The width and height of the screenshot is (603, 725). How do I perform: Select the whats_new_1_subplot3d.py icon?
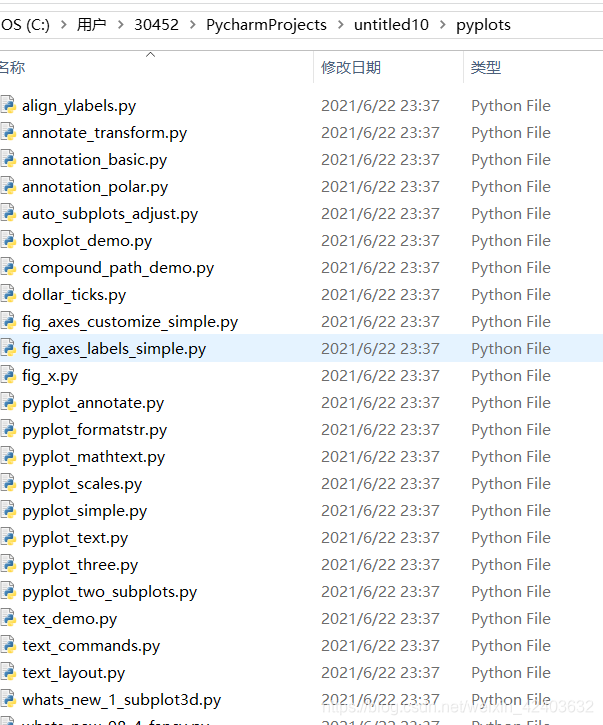coord(8,699)
